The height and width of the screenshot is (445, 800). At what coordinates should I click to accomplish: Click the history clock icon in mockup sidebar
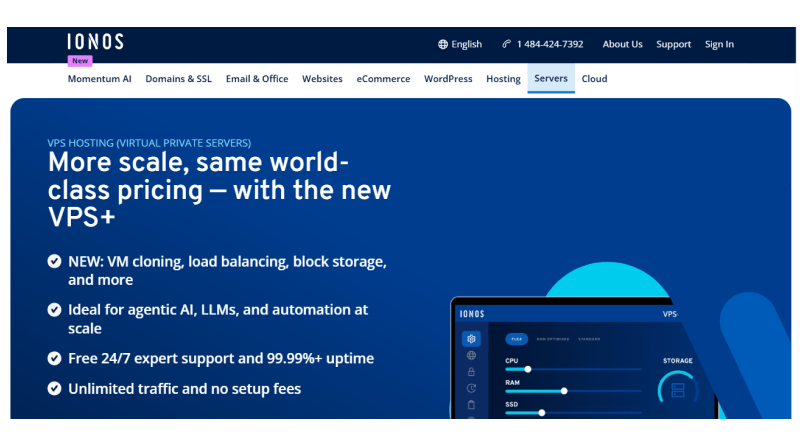pos(471,388)
